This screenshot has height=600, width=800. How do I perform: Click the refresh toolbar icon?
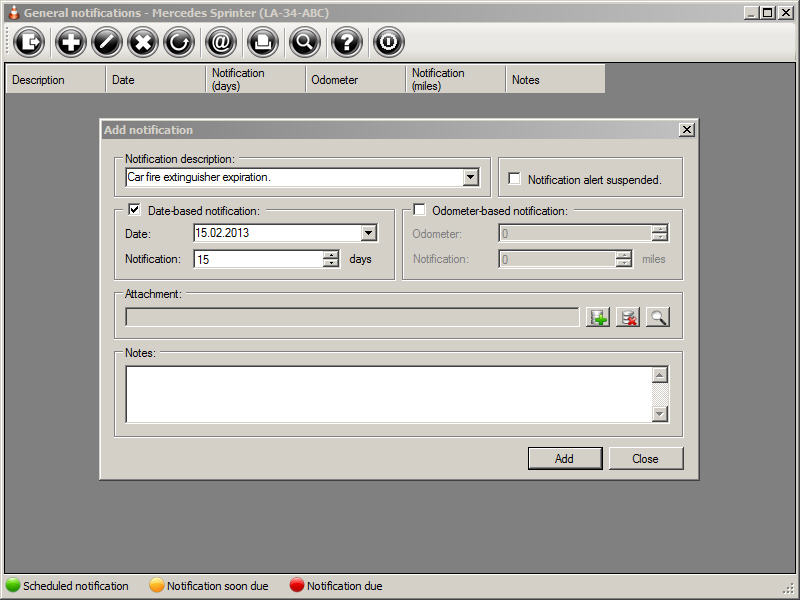click(179, 42)
